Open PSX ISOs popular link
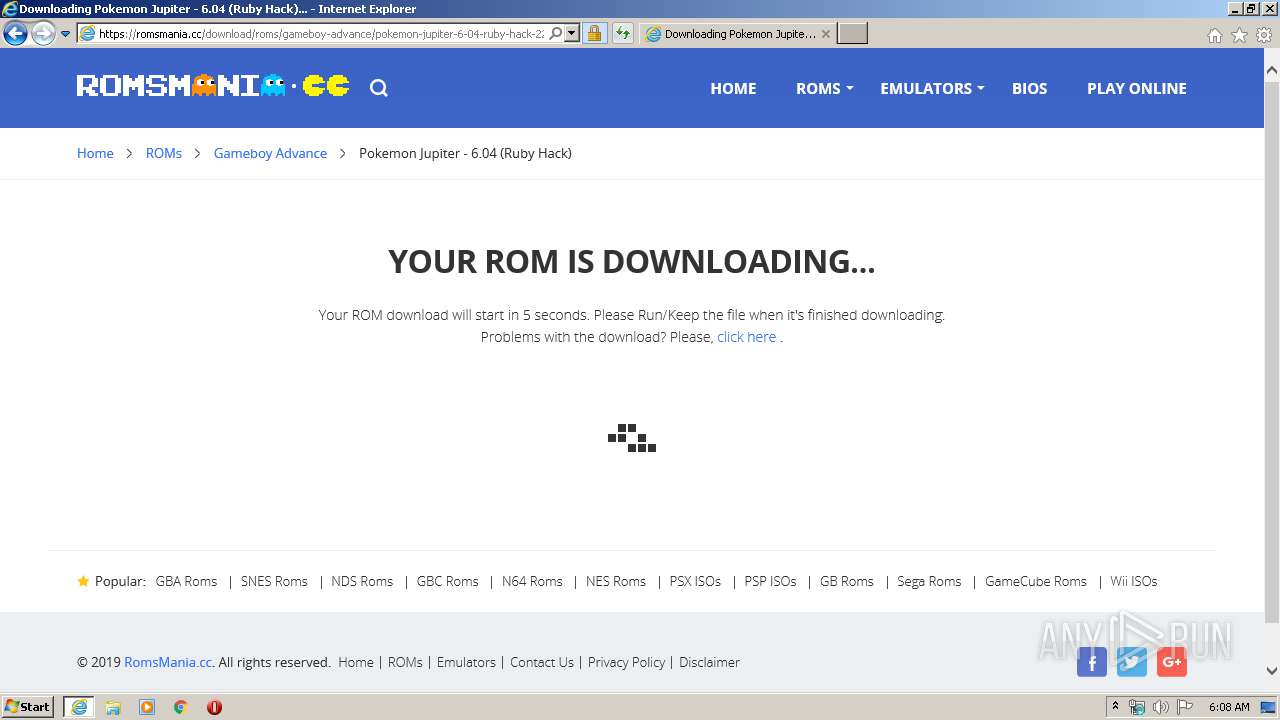 [695, 581]
